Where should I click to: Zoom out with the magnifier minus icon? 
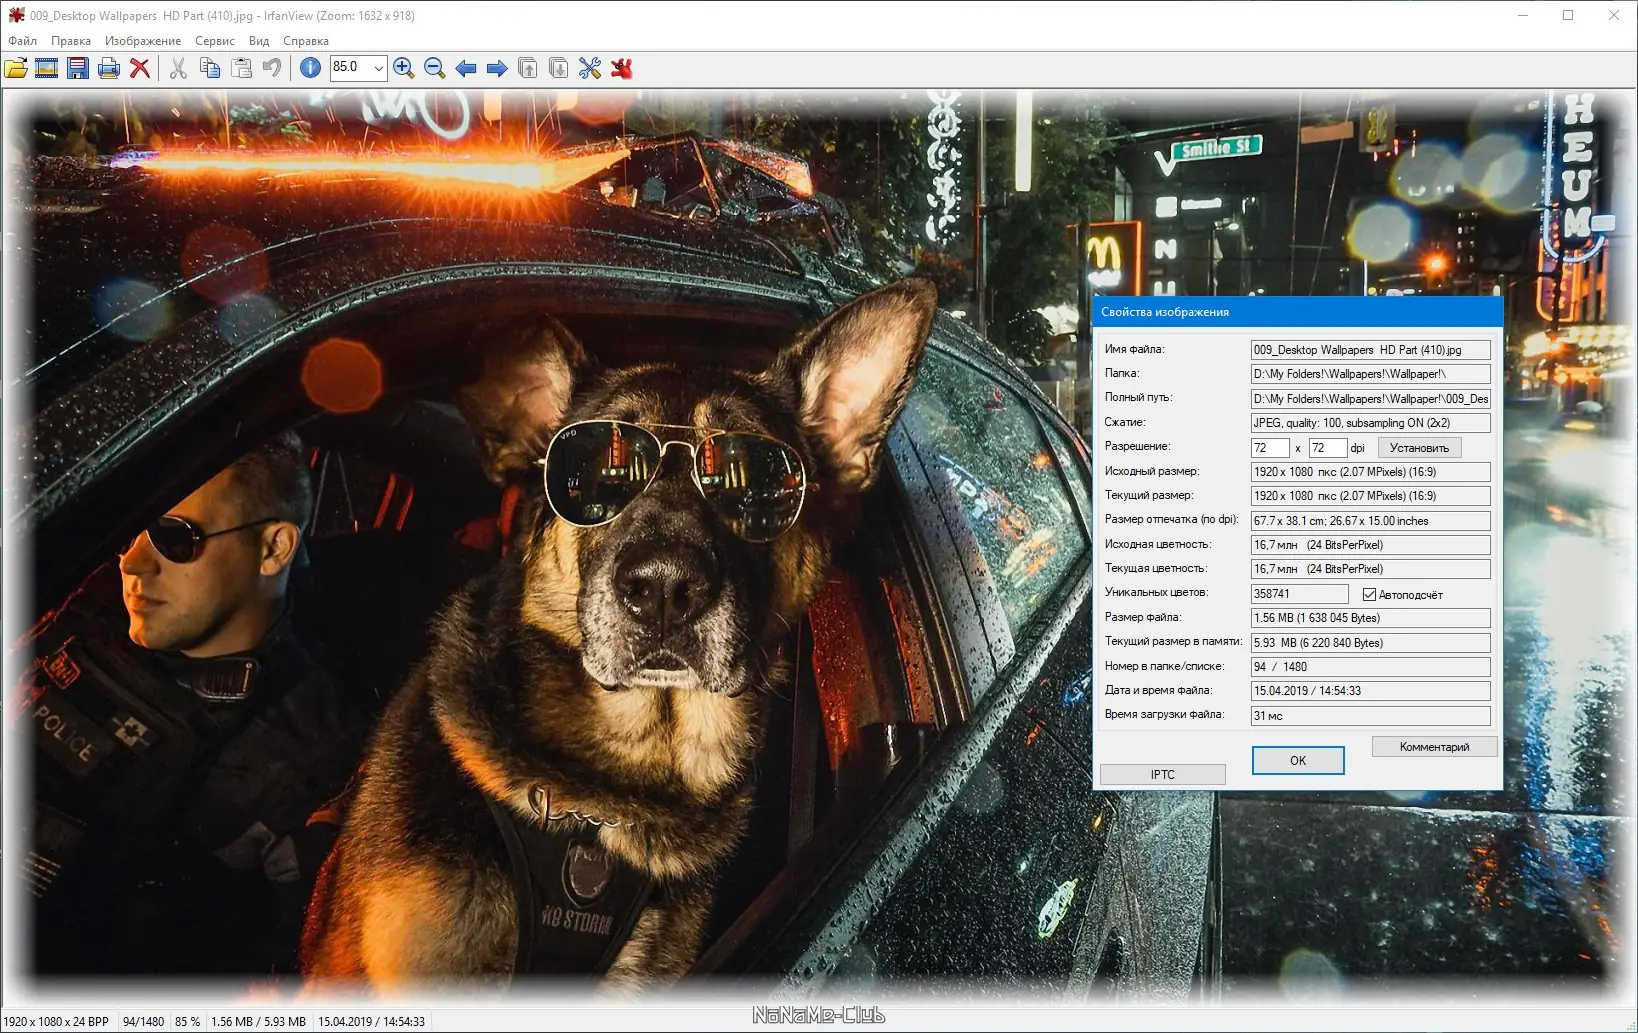click(435, 68)
